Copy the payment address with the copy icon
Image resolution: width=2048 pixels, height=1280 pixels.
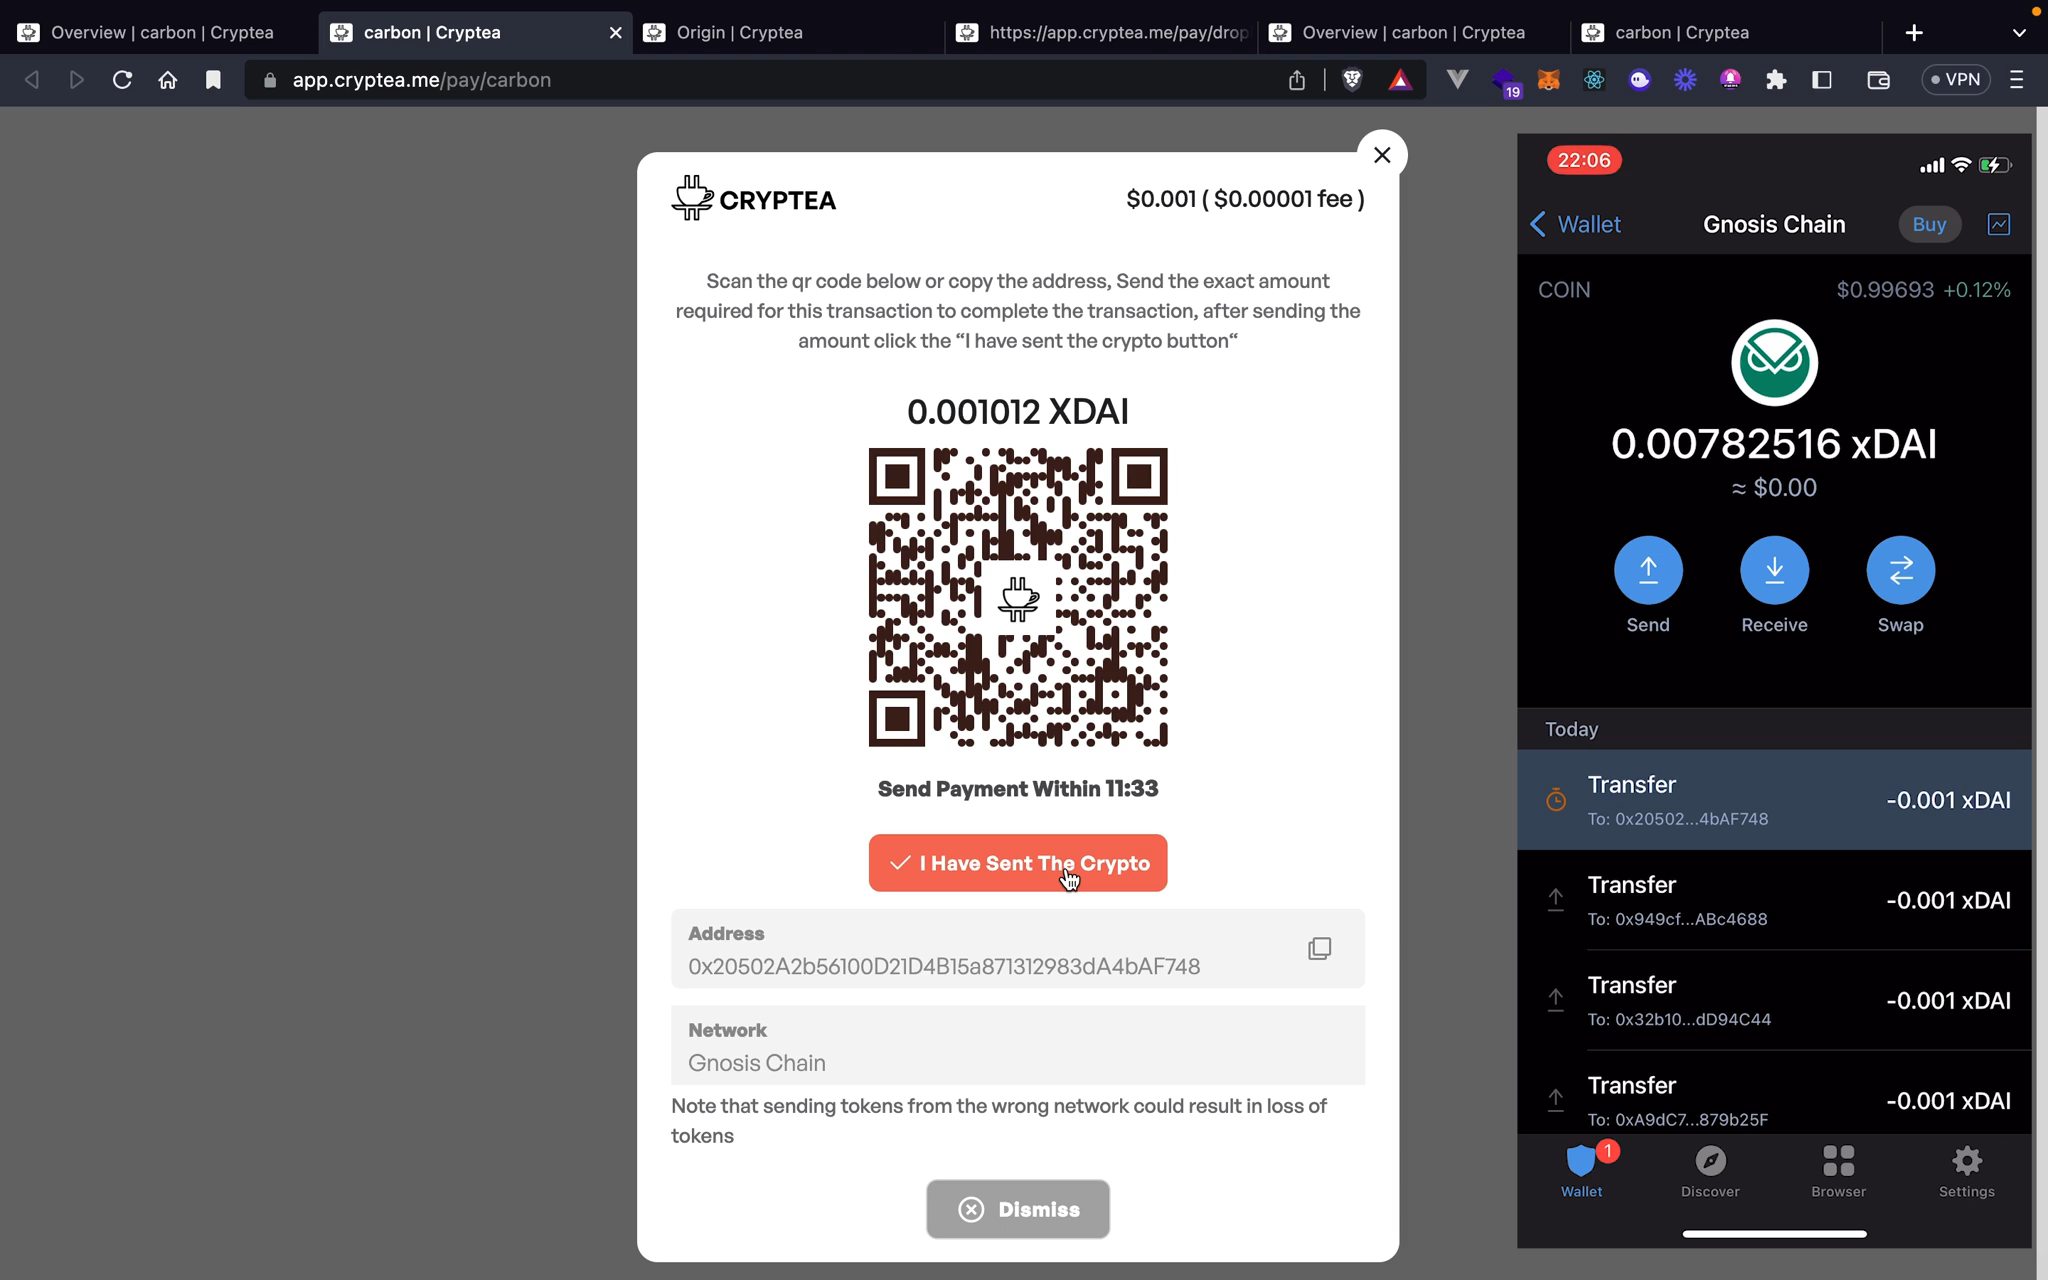(x=1319, y=948)
